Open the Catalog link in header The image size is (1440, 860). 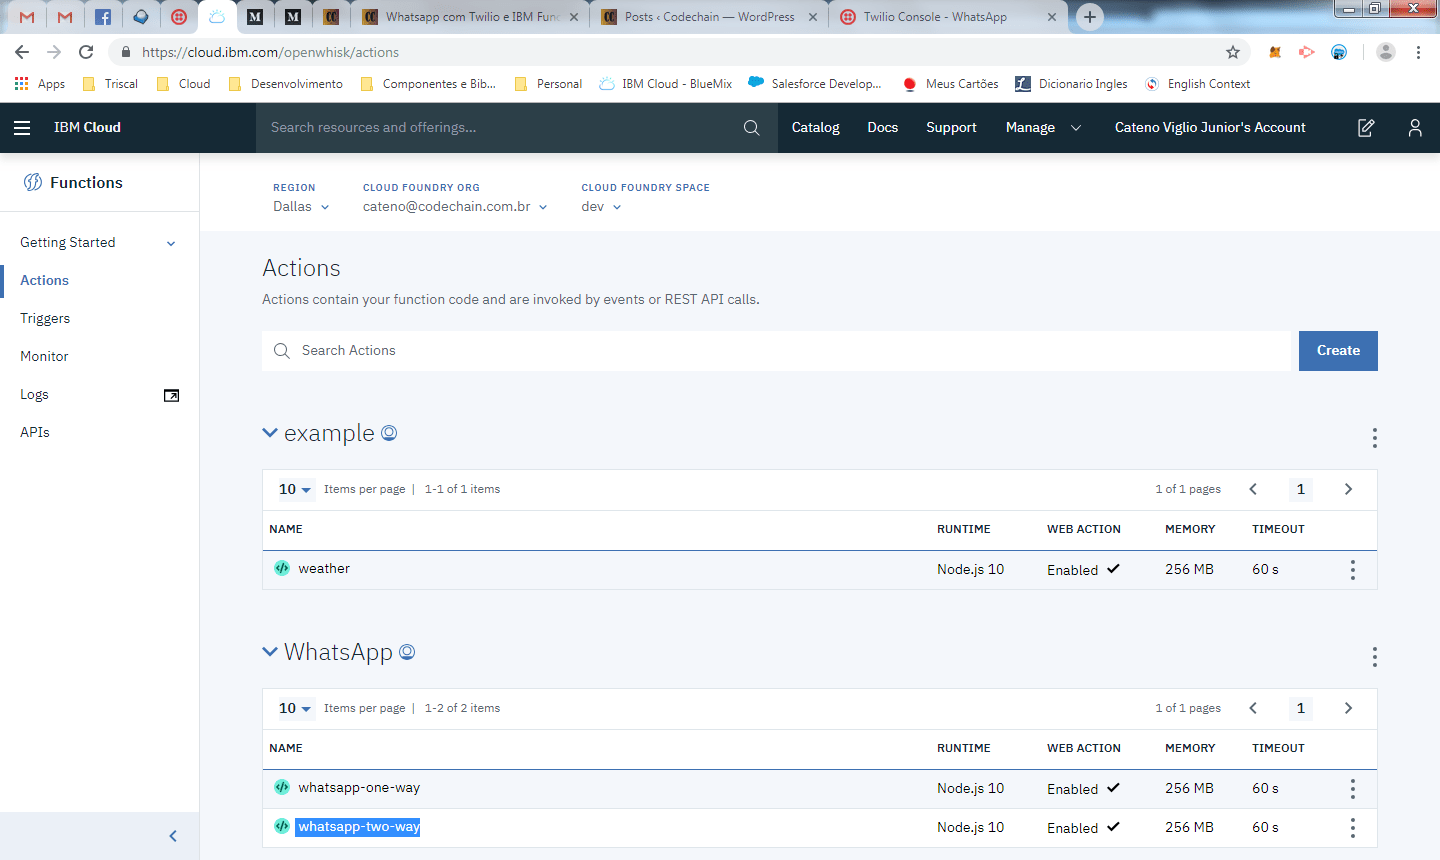pos(815,128)
